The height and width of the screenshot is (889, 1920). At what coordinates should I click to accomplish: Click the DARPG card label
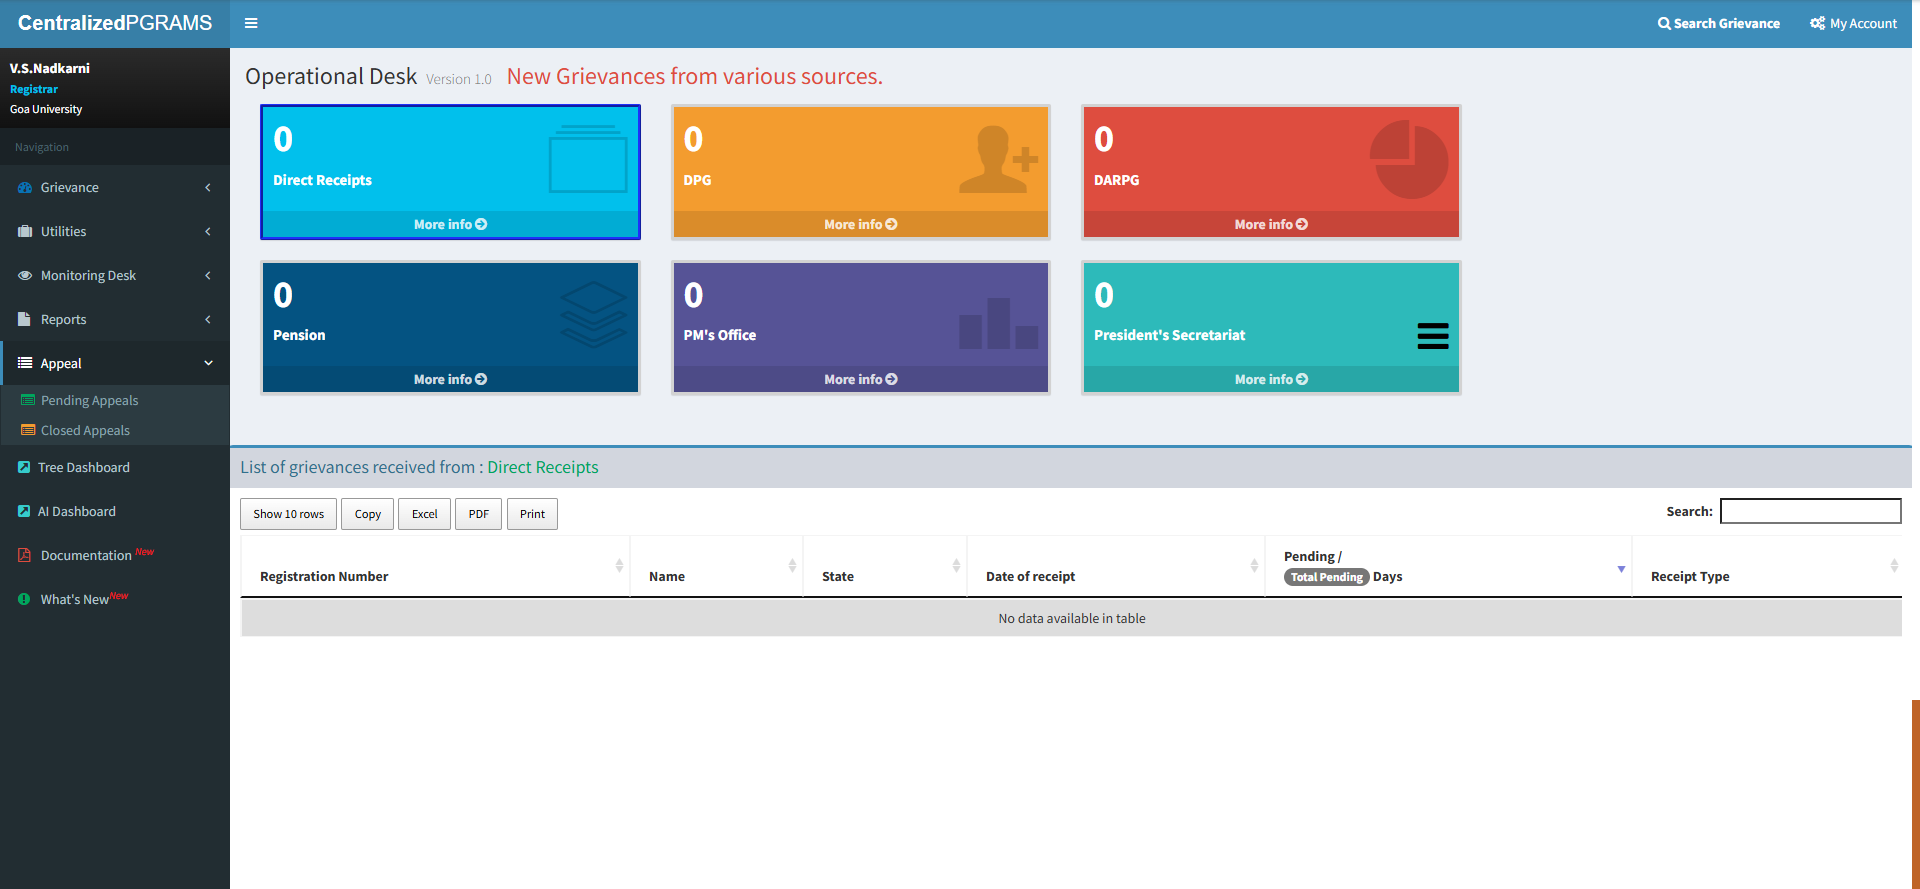coord(1116,180)
